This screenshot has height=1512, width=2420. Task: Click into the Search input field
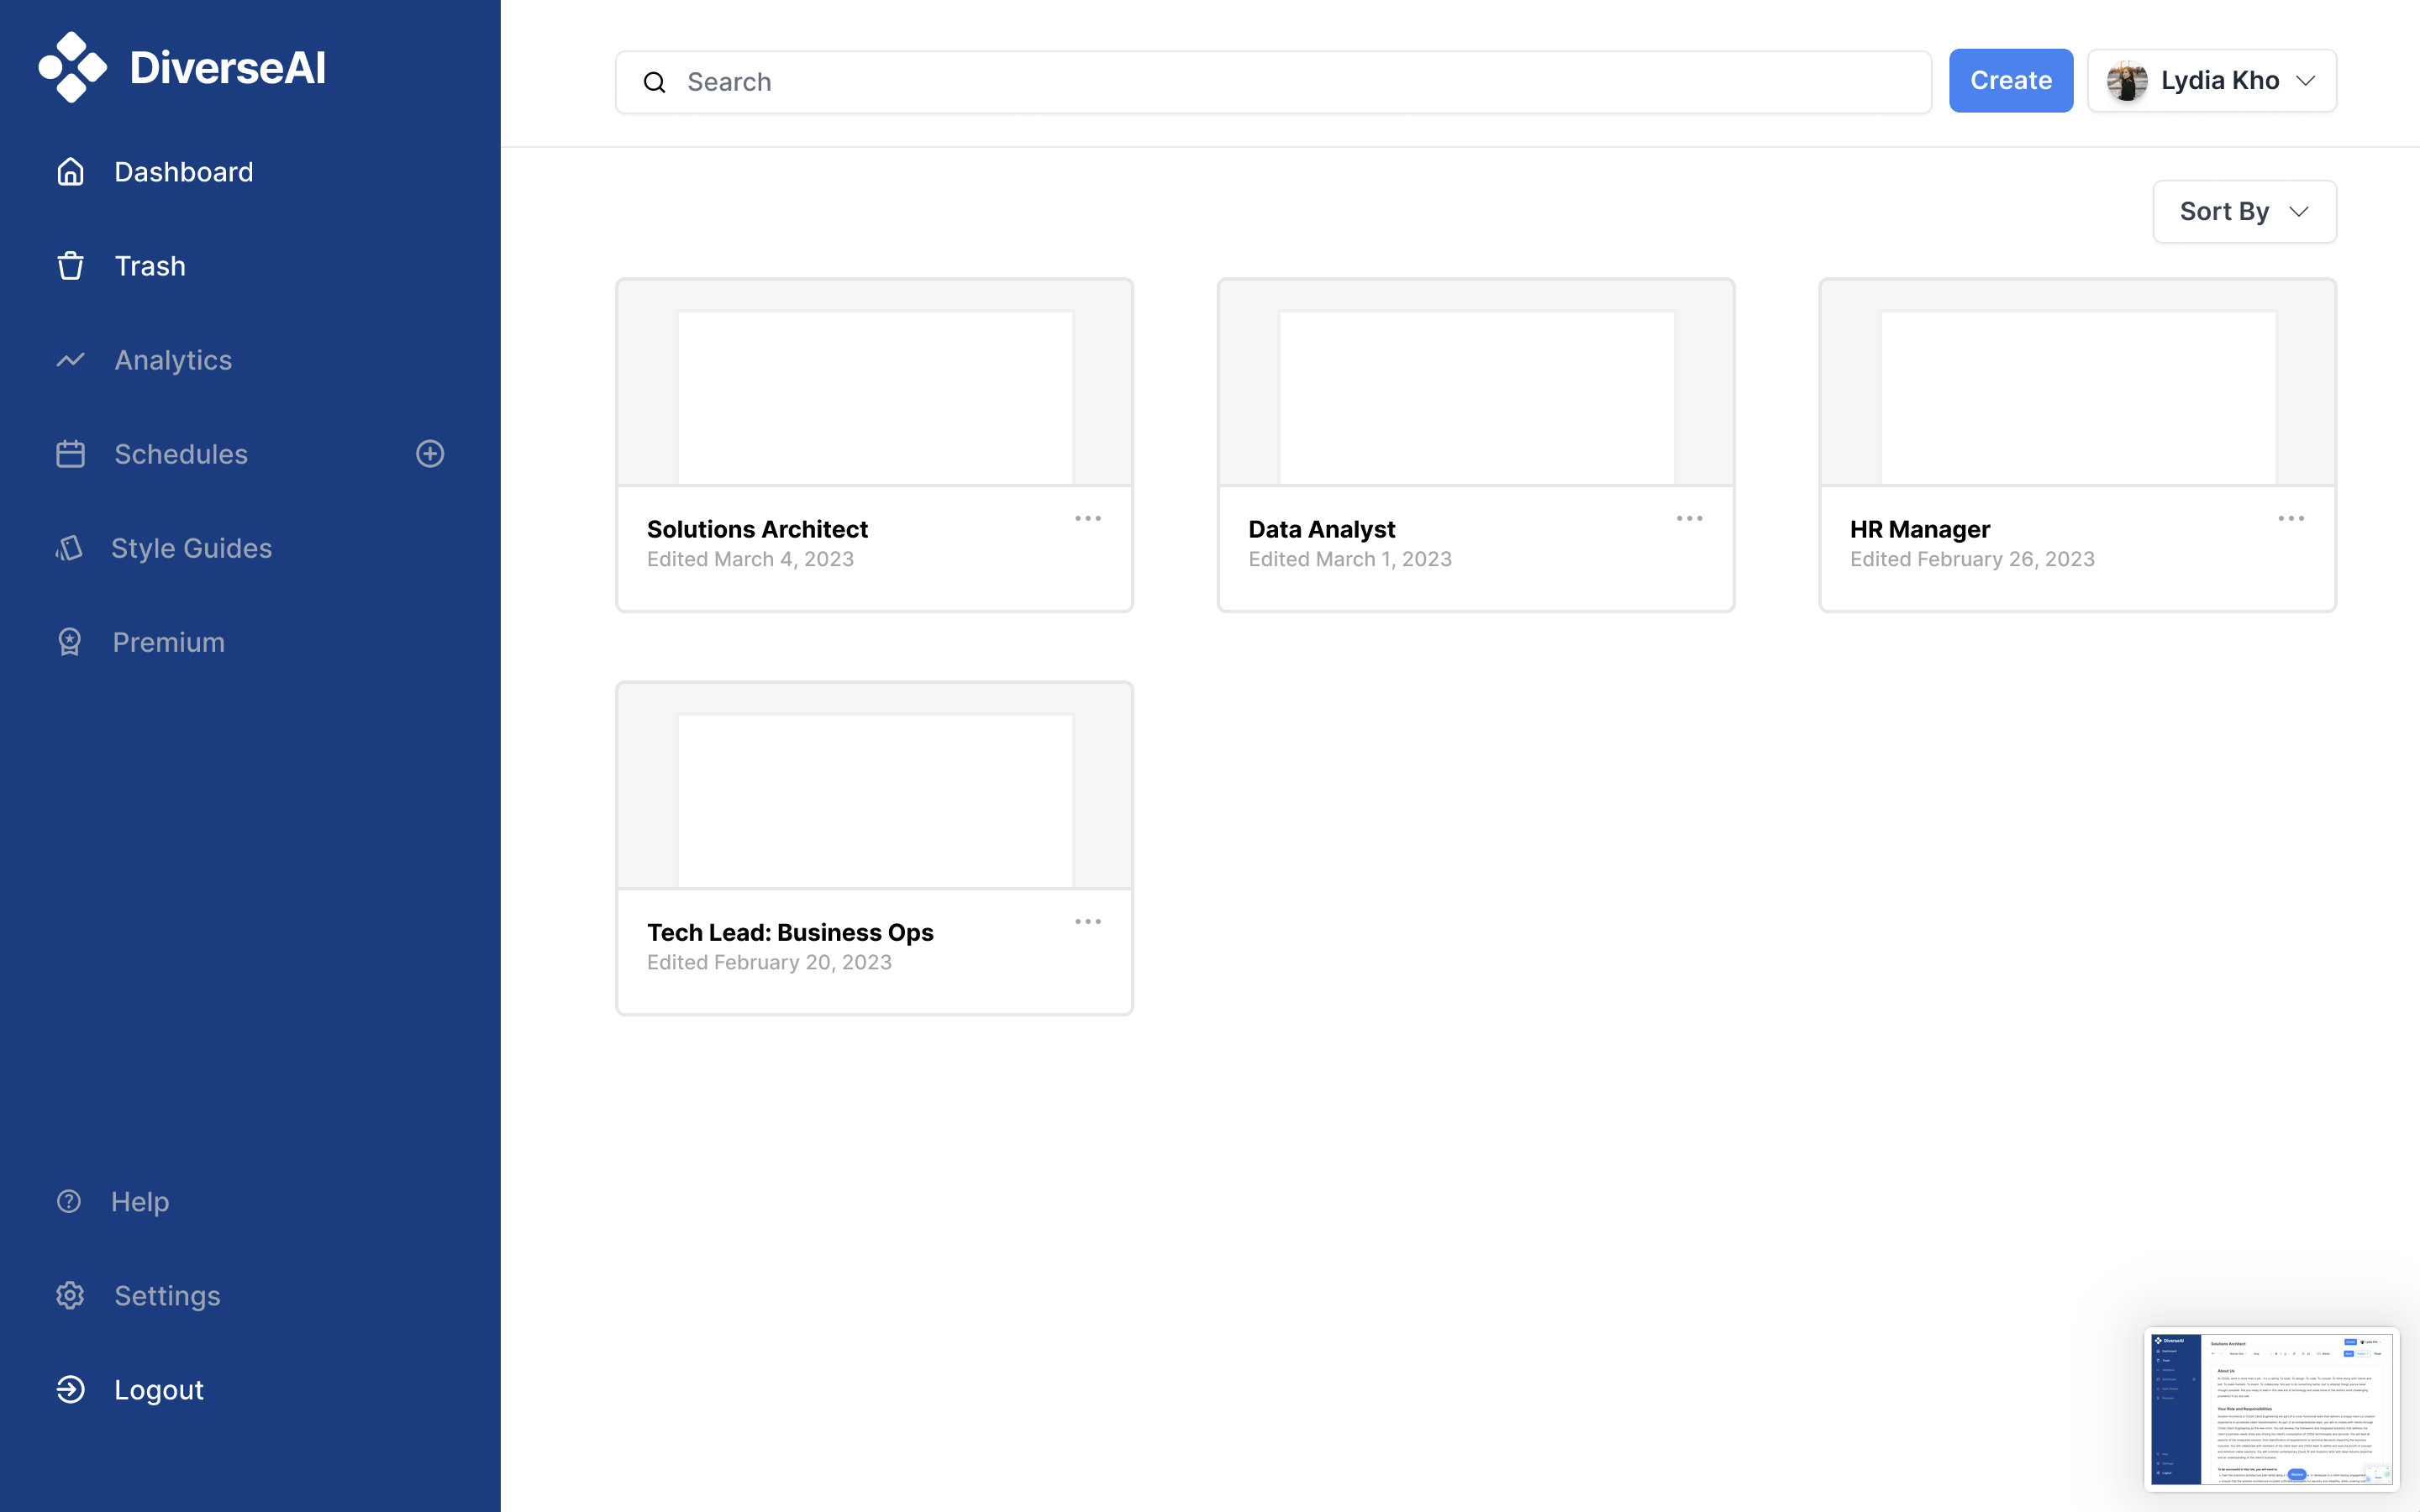1290,82
